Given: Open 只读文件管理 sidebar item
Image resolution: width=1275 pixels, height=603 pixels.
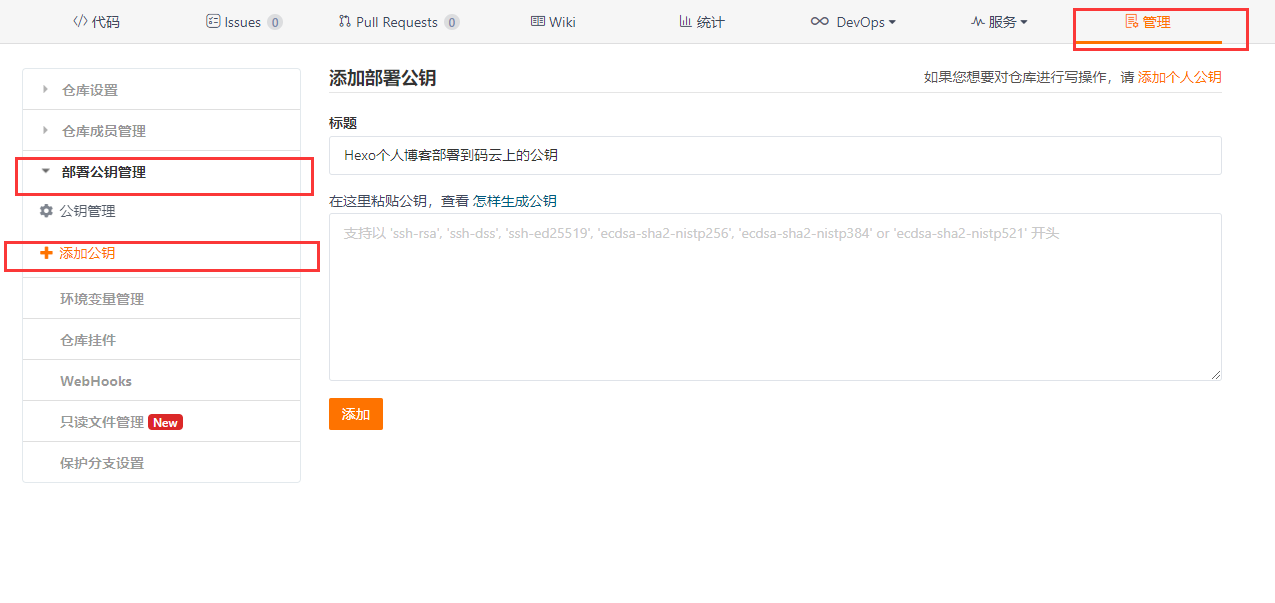Looking at the screenshot, I should [161, 421].
